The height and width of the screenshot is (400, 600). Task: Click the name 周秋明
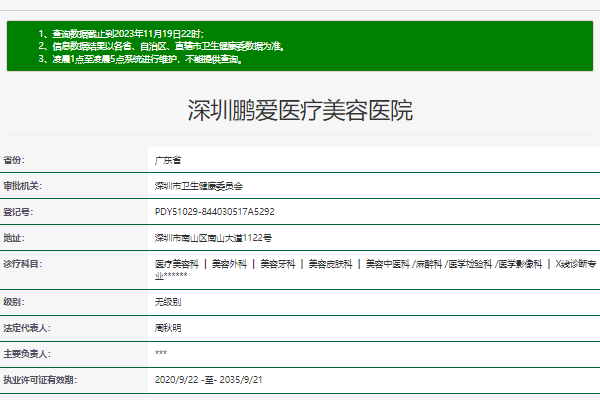(x=168, y=328)
